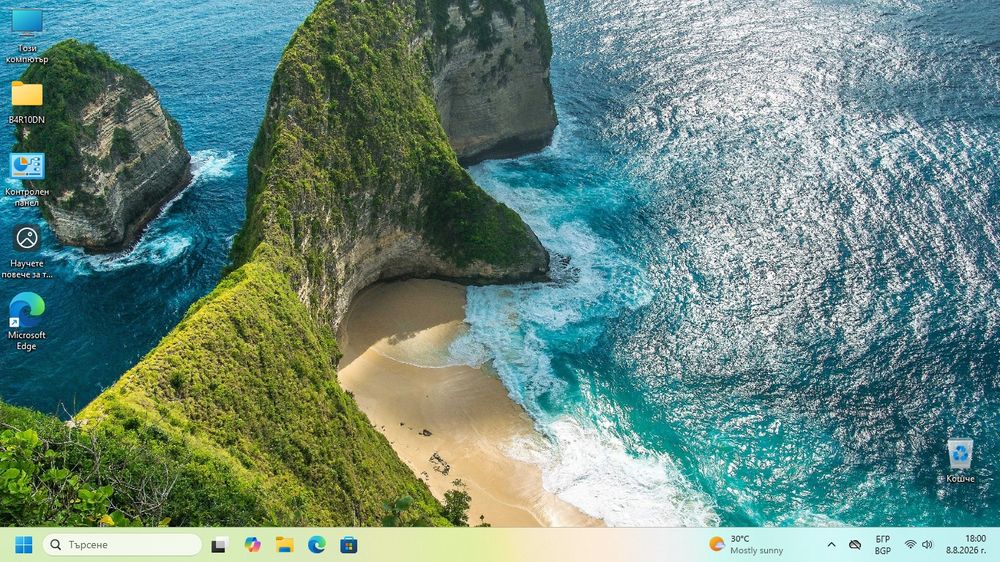Select the 'Контролен панел' desktop shortcut
The width and height of the screenshot is (1000, 562).
pyautogui.click(x=27, y=180)
